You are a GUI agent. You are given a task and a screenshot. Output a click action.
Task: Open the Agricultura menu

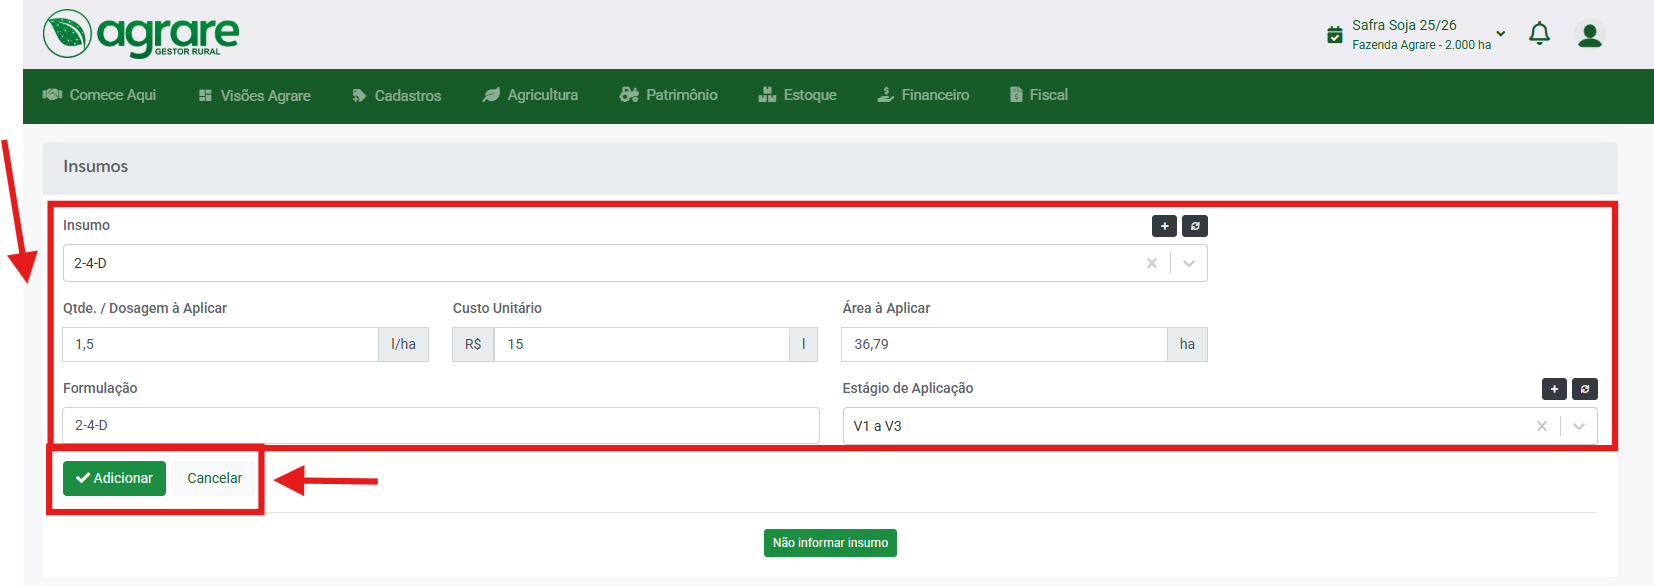pyautogui.click(x=531, y=95)
